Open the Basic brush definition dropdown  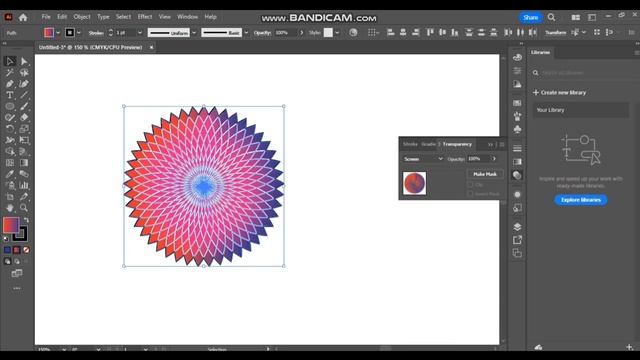(x=246, y=33)
